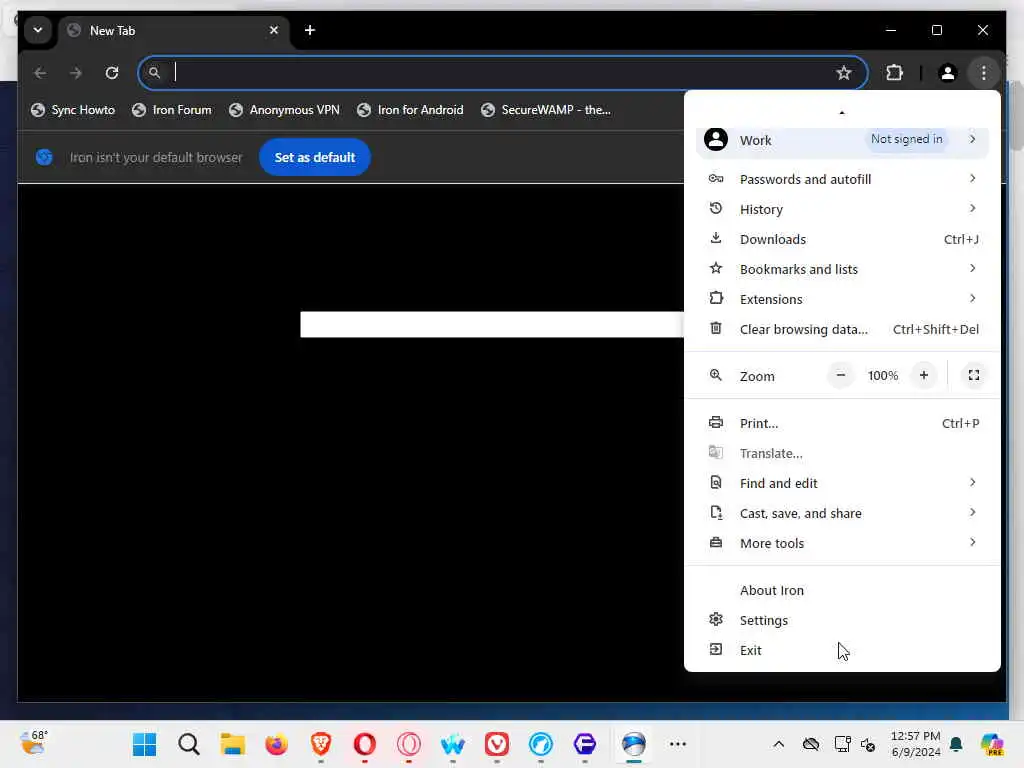The image size is (1024, 768).
Task: Open the SecureWAMP bookmark
Action: click(546, 110)
